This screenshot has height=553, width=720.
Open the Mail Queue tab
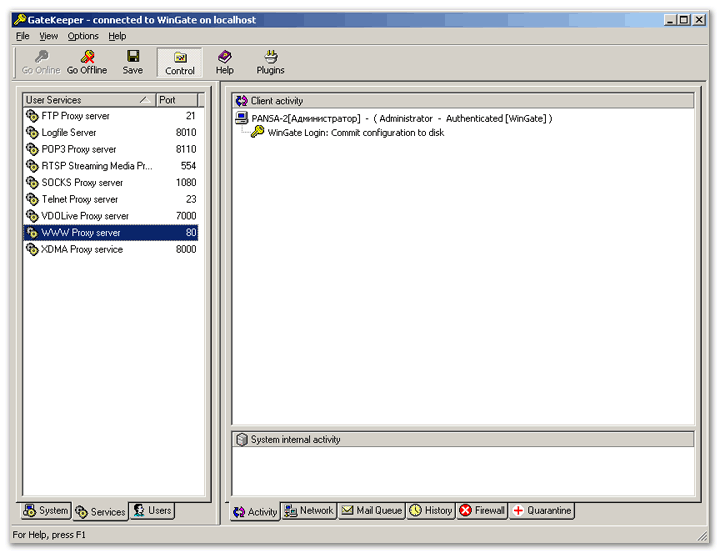point(372,511)
